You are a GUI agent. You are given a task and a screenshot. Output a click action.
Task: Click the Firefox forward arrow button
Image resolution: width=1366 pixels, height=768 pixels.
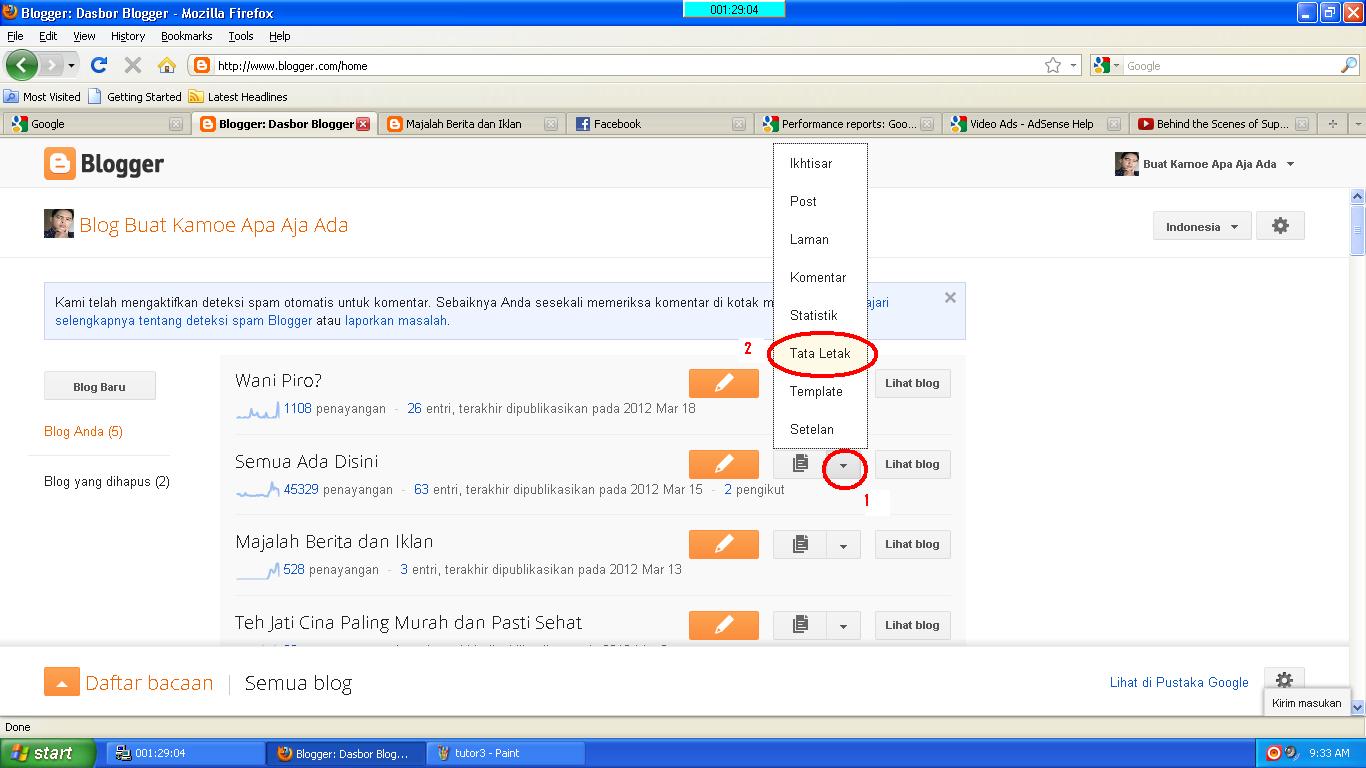pos(51,65)
